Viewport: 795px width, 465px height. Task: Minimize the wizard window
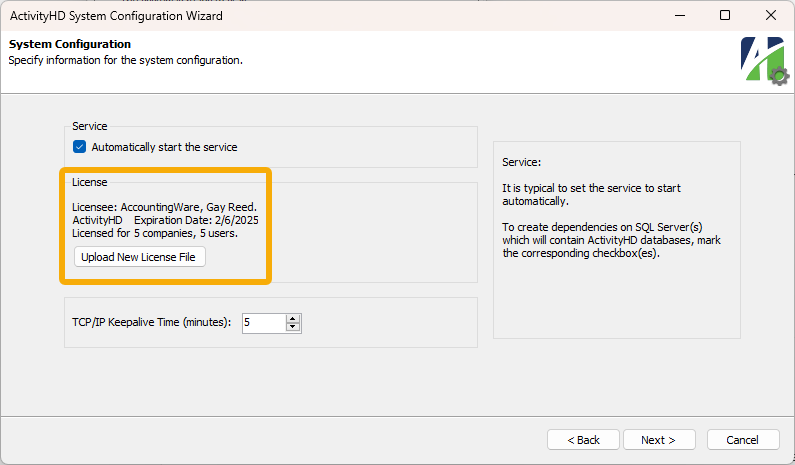680,15
